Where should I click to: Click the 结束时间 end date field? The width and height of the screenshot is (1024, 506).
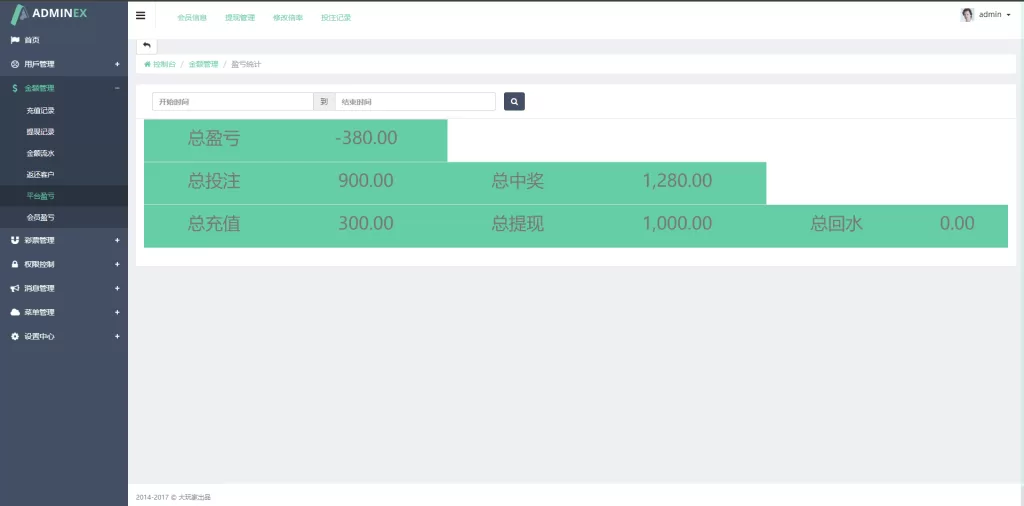point(414,102)
